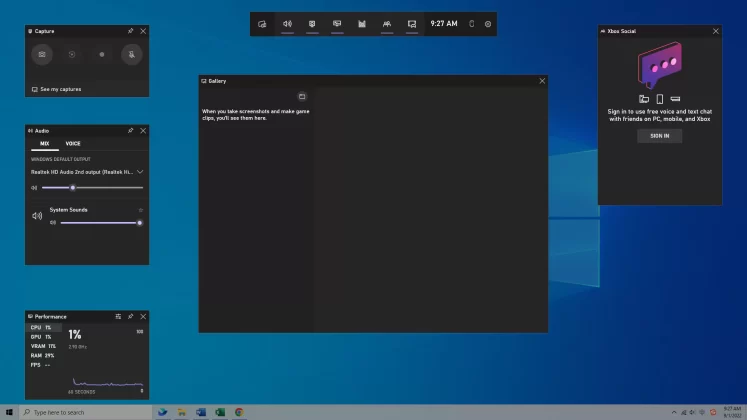This screenshot has height=420, width=747.
Task: Switch to the VOICE tab
Action: click(x=73, y=143)
